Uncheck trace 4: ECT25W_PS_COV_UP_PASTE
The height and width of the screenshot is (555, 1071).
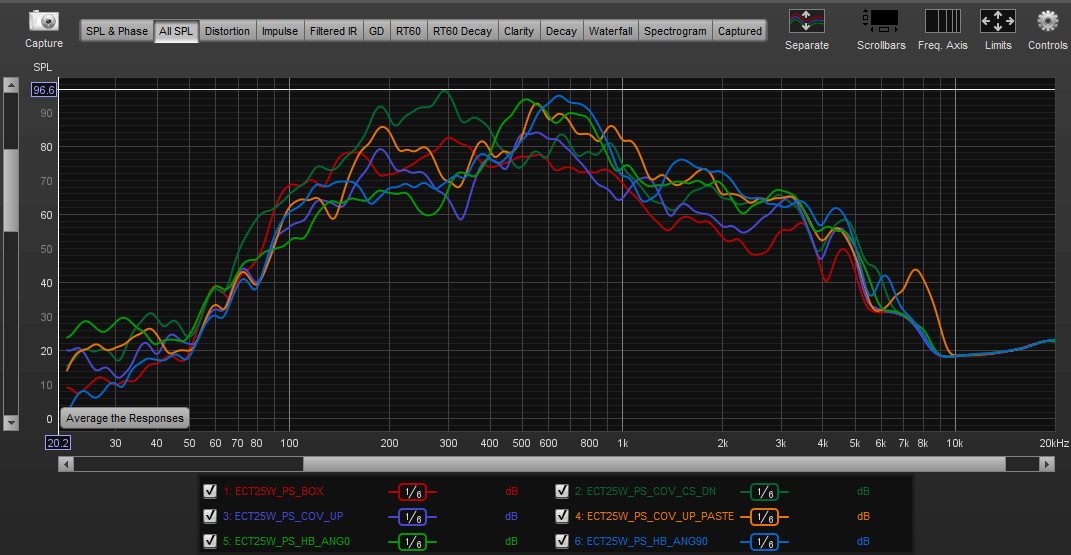point(562,516)
